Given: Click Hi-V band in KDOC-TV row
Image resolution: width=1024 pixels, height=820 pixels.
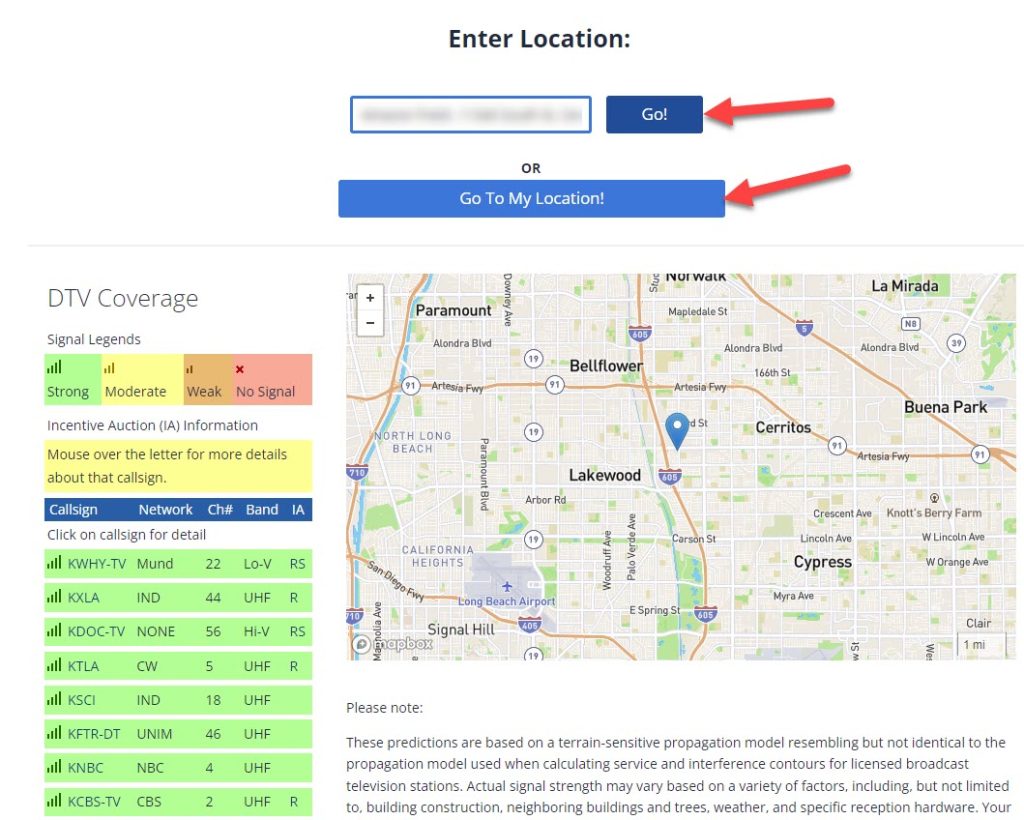Looking at the screenshot, I should pyautogui.click(x=256, y=631).
